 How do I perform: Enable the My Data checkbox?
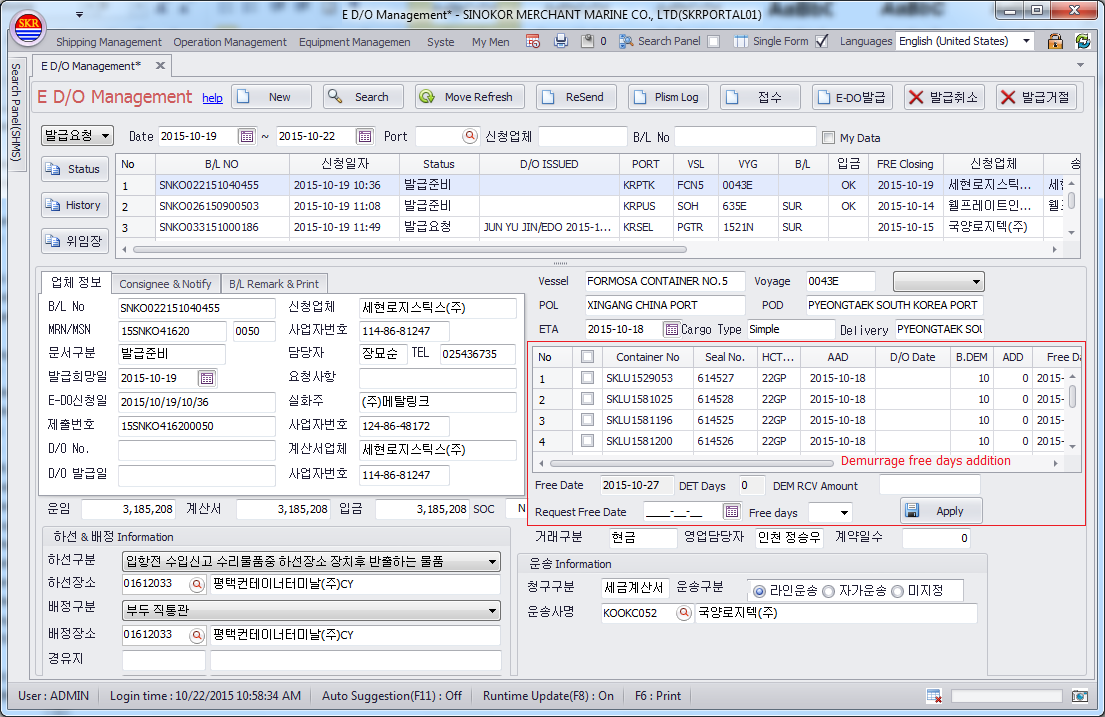point(828,137)
